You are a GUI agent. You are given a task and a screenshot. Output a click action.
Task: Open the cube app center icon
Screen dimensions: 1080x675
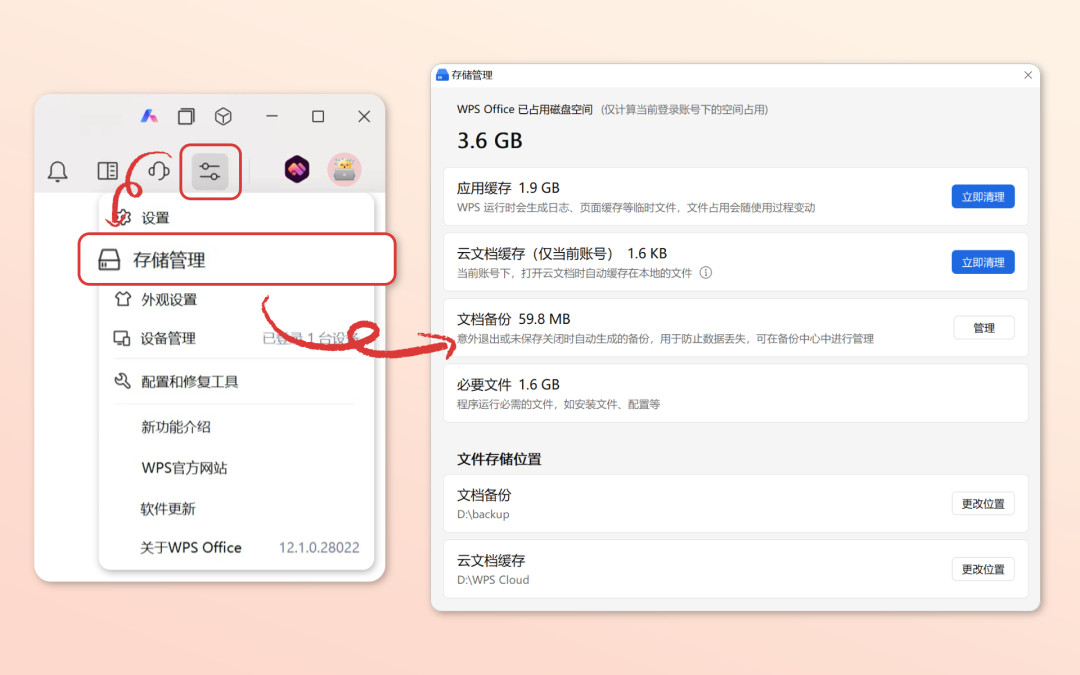click(x=223, y=116)
